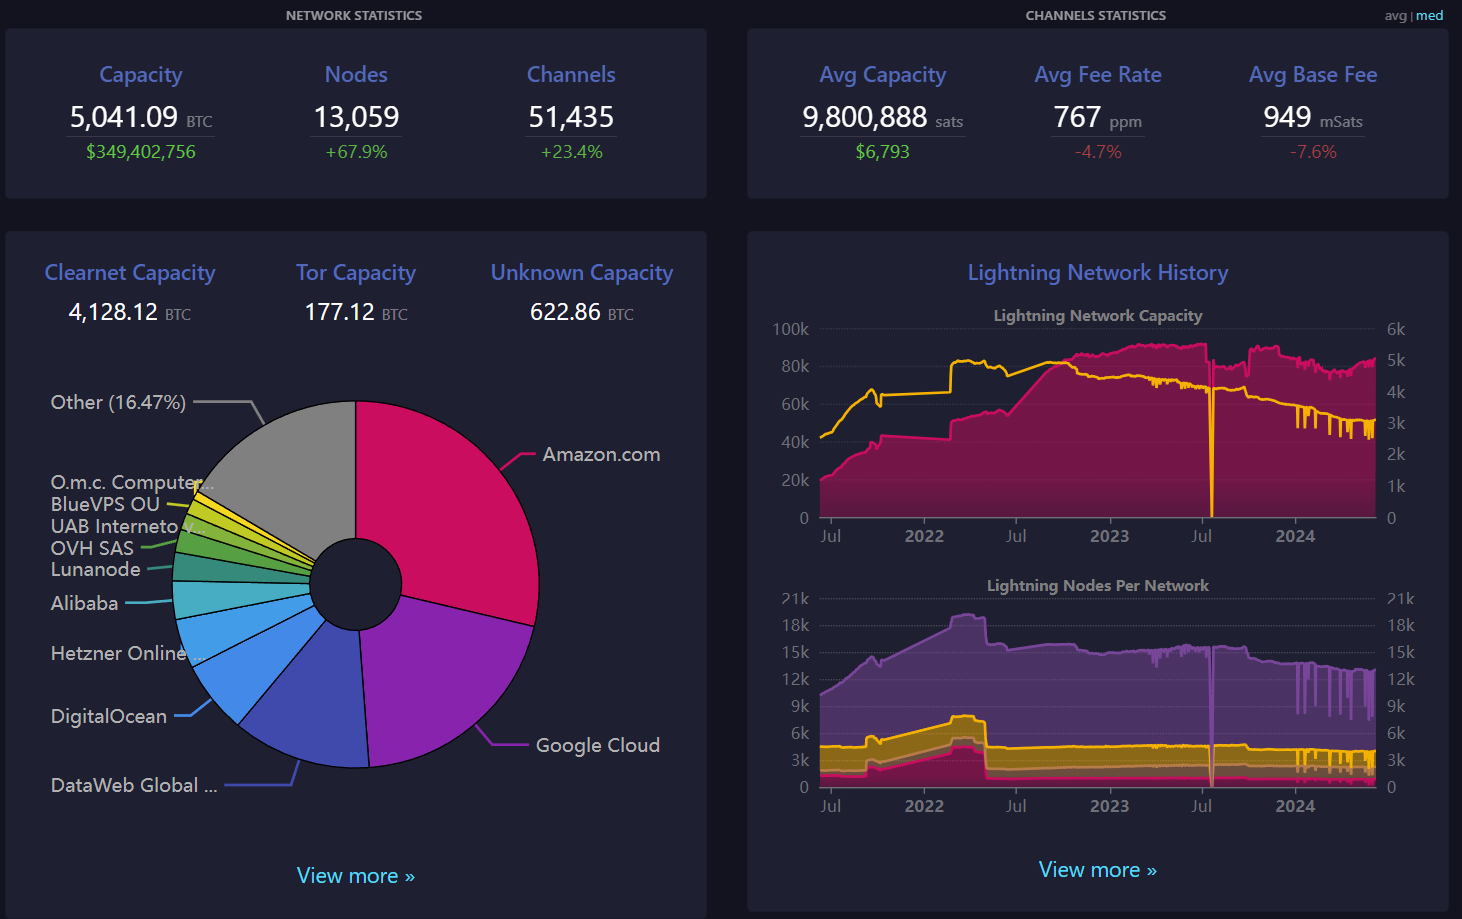Click the 177.12 BTC Tor value
This screenshot has height=919, width=1462.
click(x=356, y=312)
